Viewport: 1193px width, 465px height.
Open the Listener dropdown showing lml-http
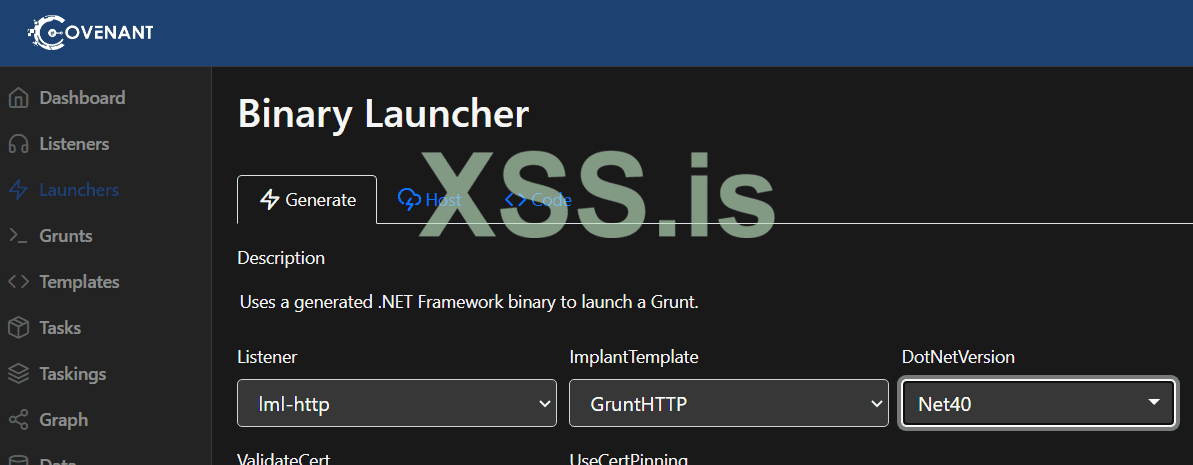396,403
